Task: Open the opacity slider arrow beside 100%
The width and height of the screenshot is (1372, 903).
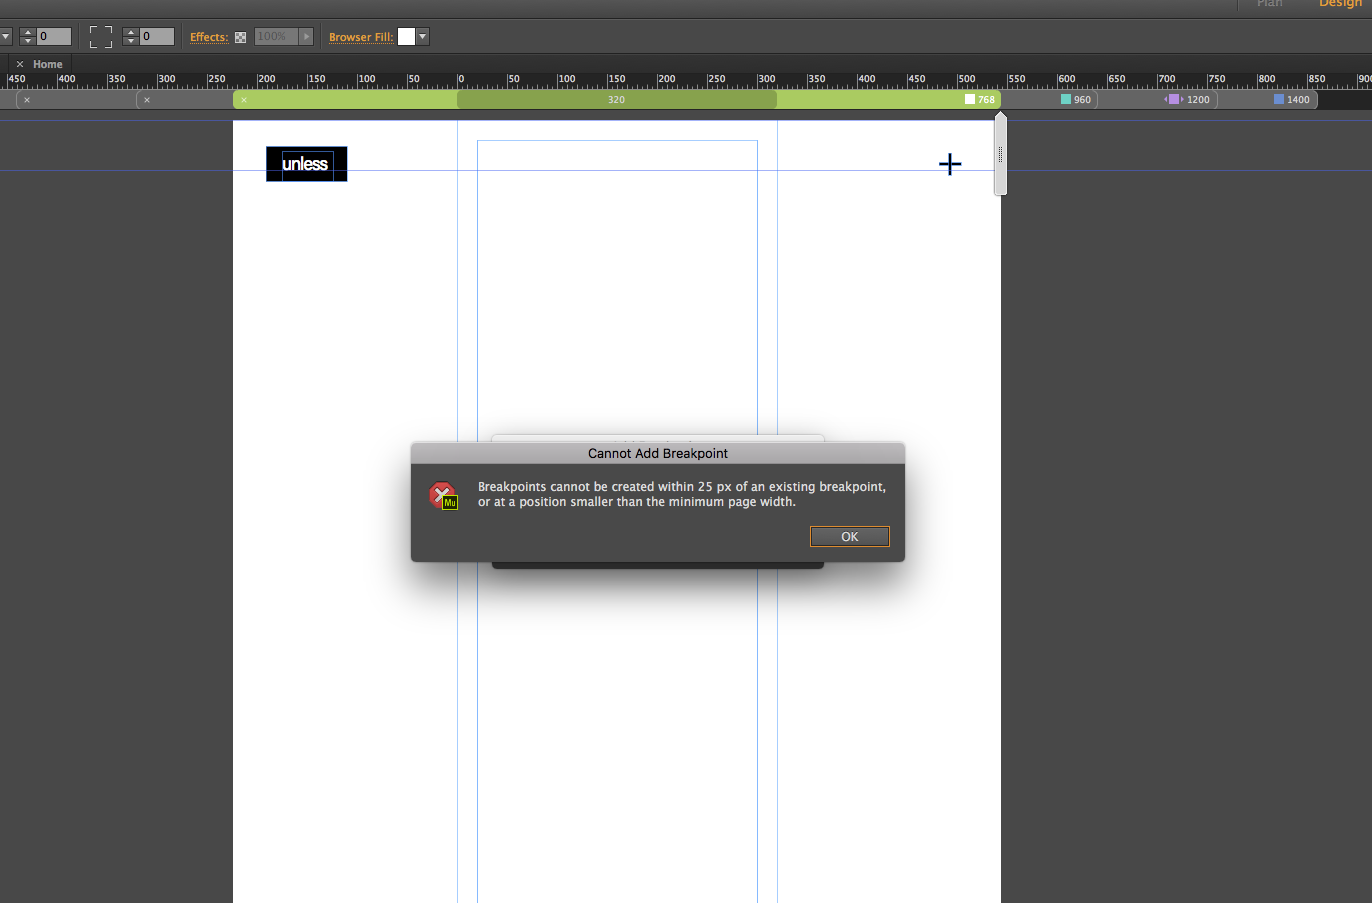Action: [x=306, y=37]
